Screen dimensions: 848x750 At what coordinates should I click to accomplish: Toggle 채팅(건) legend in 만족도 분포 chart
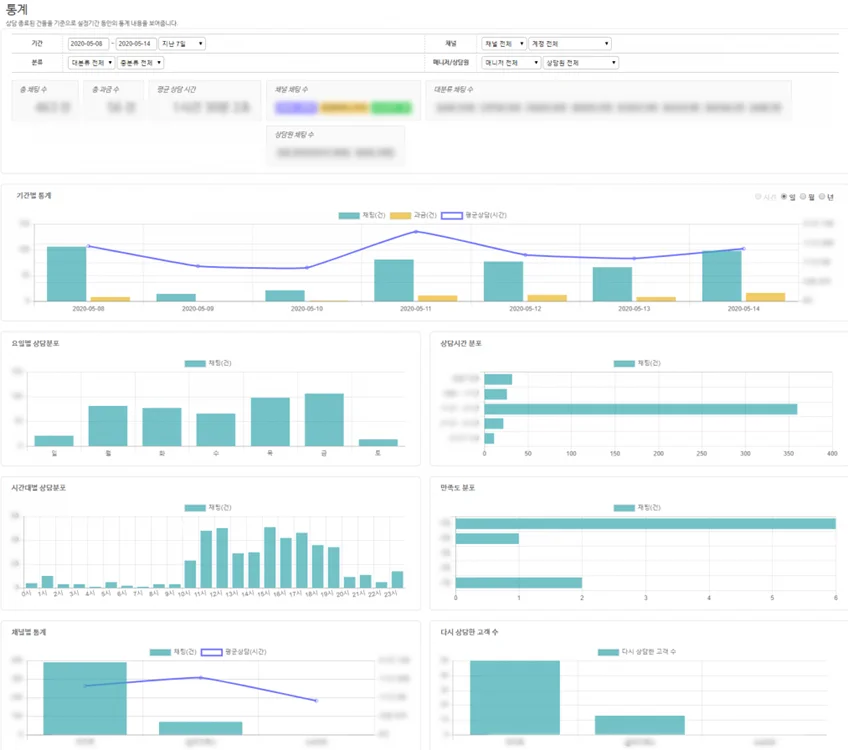tap(636, 507)
